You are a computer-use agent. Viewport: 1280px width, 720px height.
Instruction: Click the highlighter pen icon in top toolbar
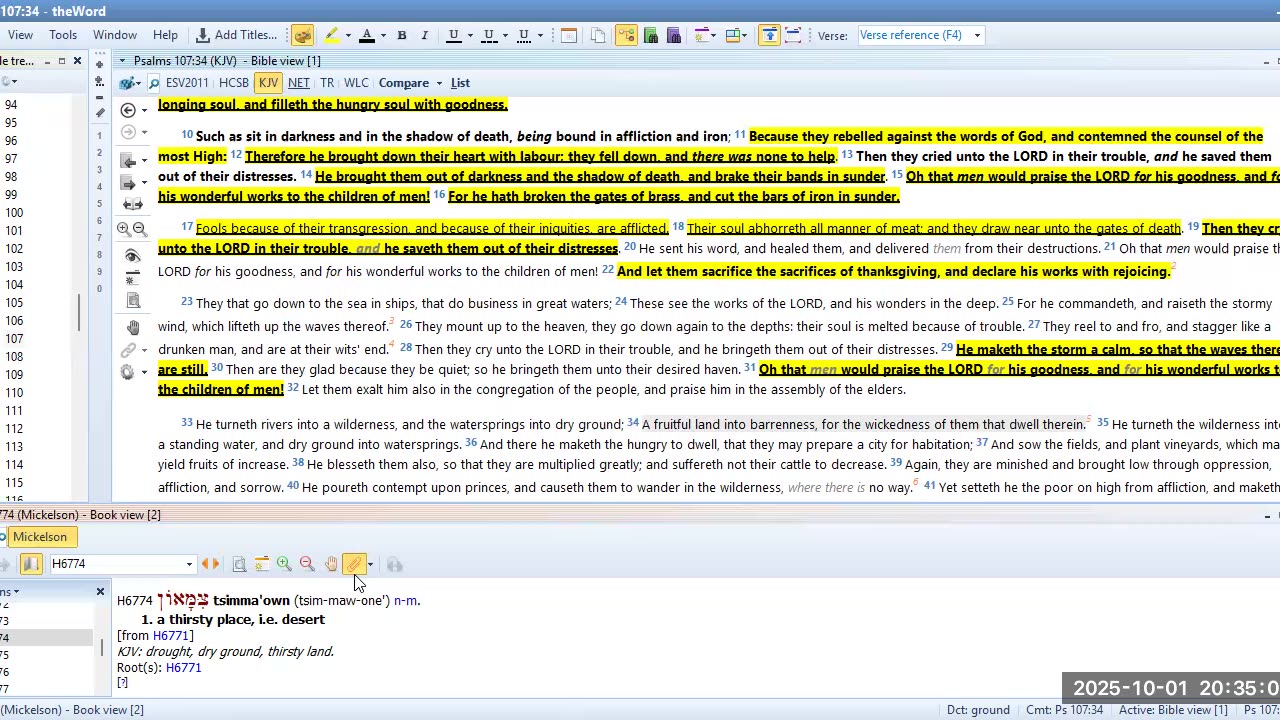pyautogui.click(x=331, y=35)
